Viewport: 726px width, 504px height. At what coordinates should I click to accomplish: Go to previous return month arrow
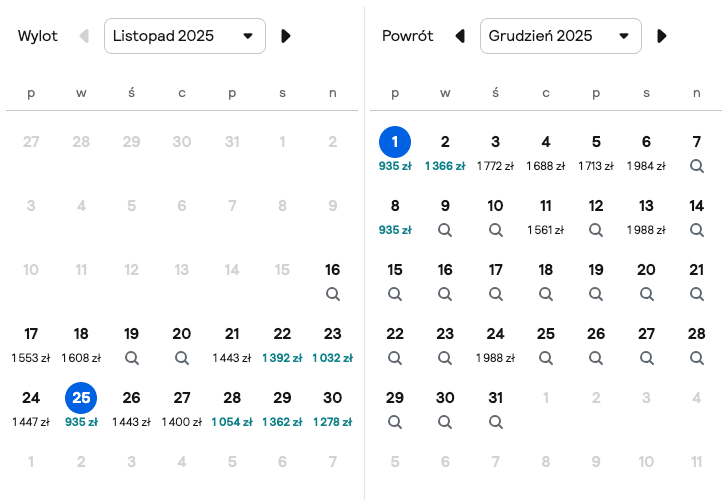click(460, 36)
